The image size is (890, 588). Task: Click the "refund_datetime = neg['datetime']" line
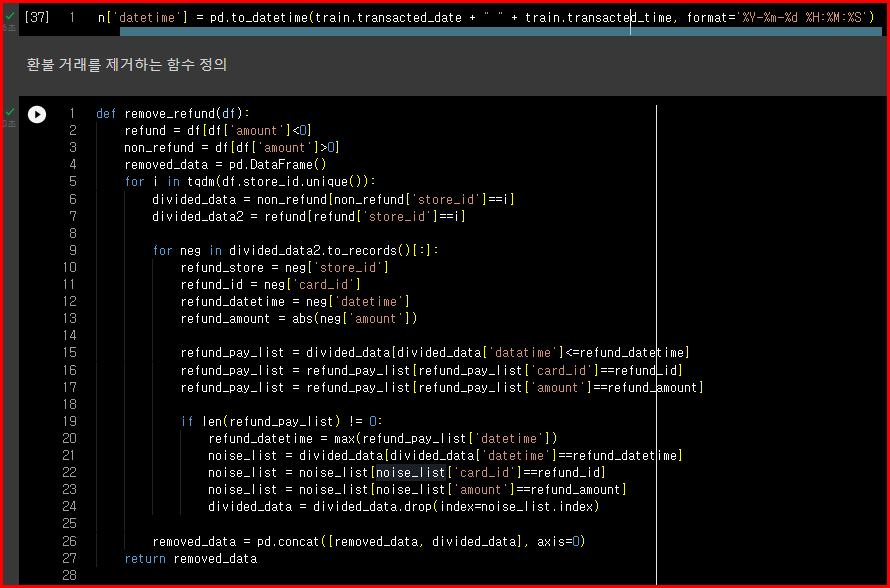295,301
